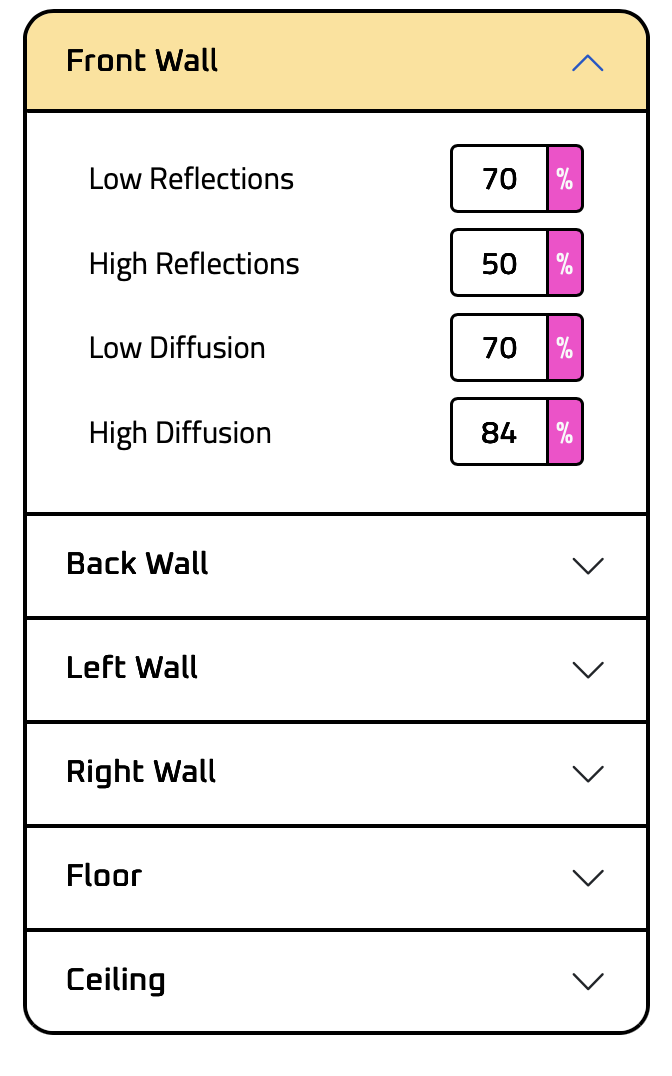Click the Ceiling header label

(x=116, y=980)
